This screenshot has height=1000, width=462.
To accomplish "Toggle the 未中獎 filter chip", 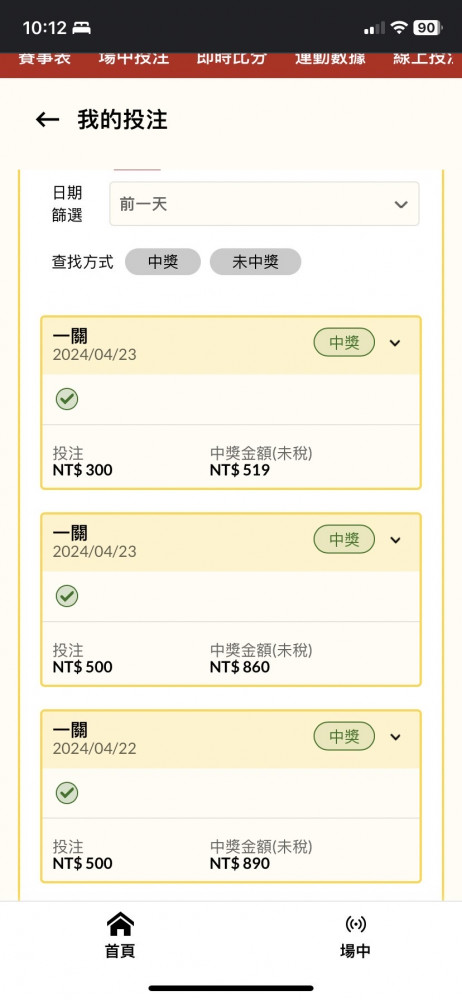I will coord(255,262).
